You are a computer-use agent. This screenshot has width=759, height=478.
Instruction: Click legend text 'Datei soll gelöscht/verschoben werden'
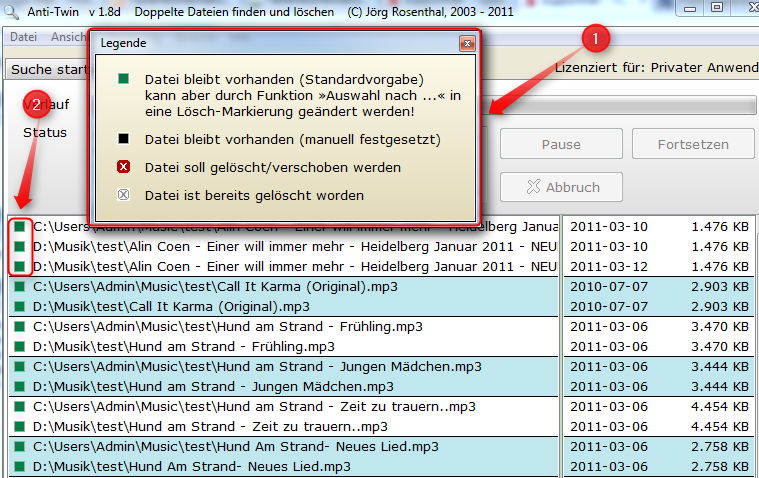tap(273, 168)
